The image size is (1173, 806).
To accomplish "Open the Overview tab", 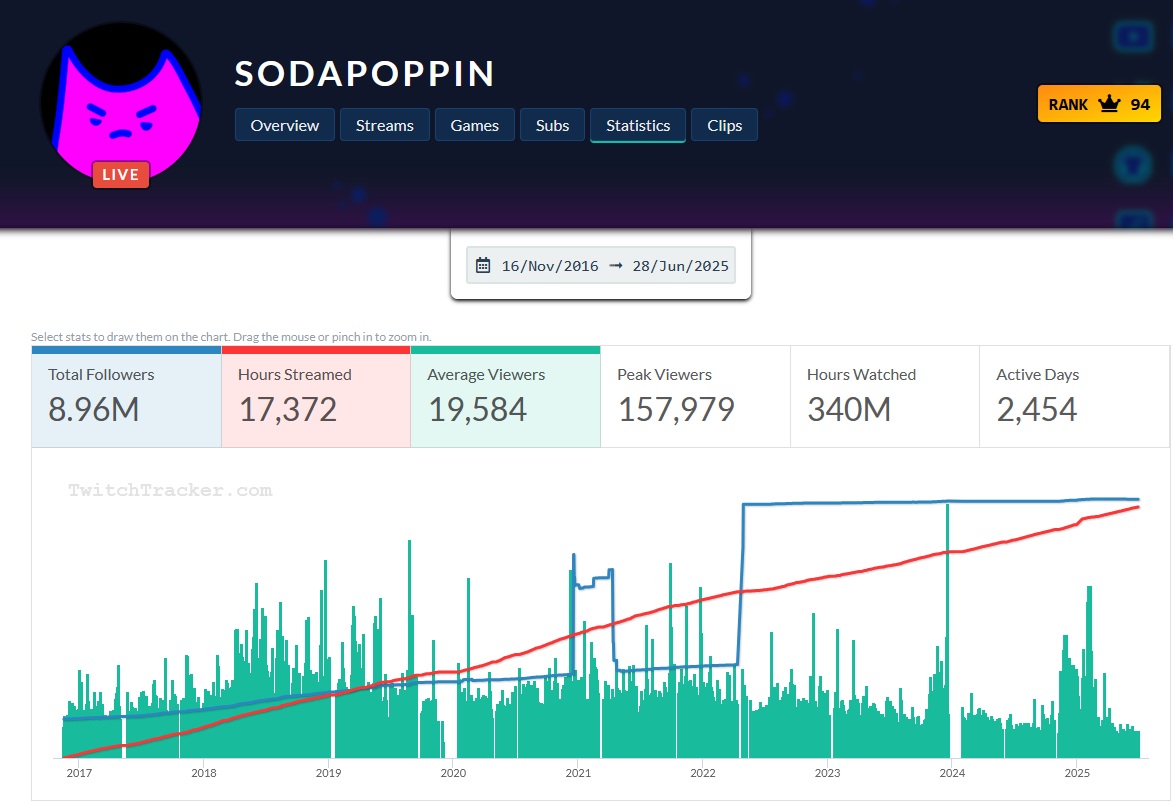I will coord(284,125).
